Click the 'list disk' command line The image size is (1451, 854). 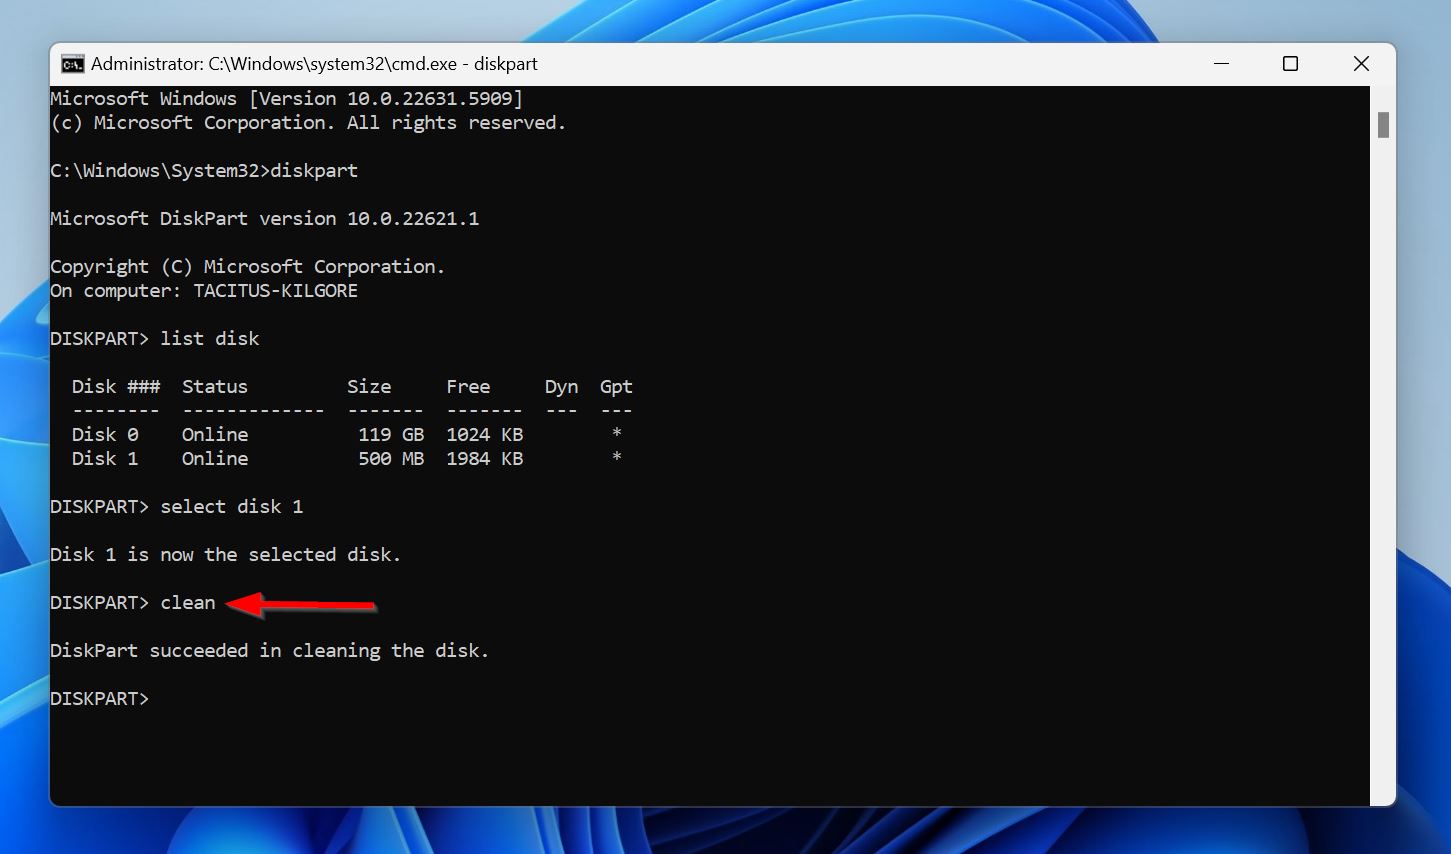click(x=210, y=338)
